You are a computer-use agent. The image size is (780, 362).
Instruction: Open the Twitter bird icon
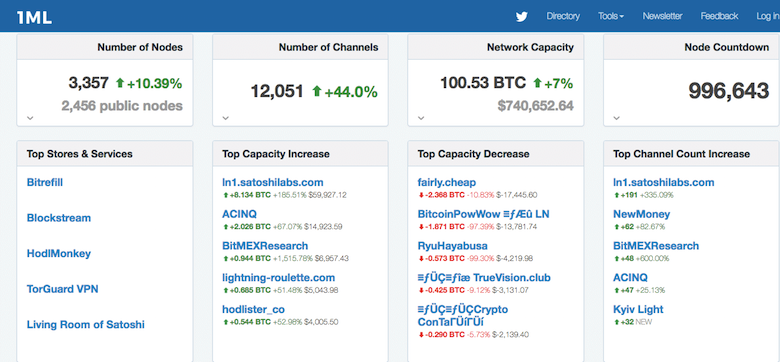(x=521, y=16)
